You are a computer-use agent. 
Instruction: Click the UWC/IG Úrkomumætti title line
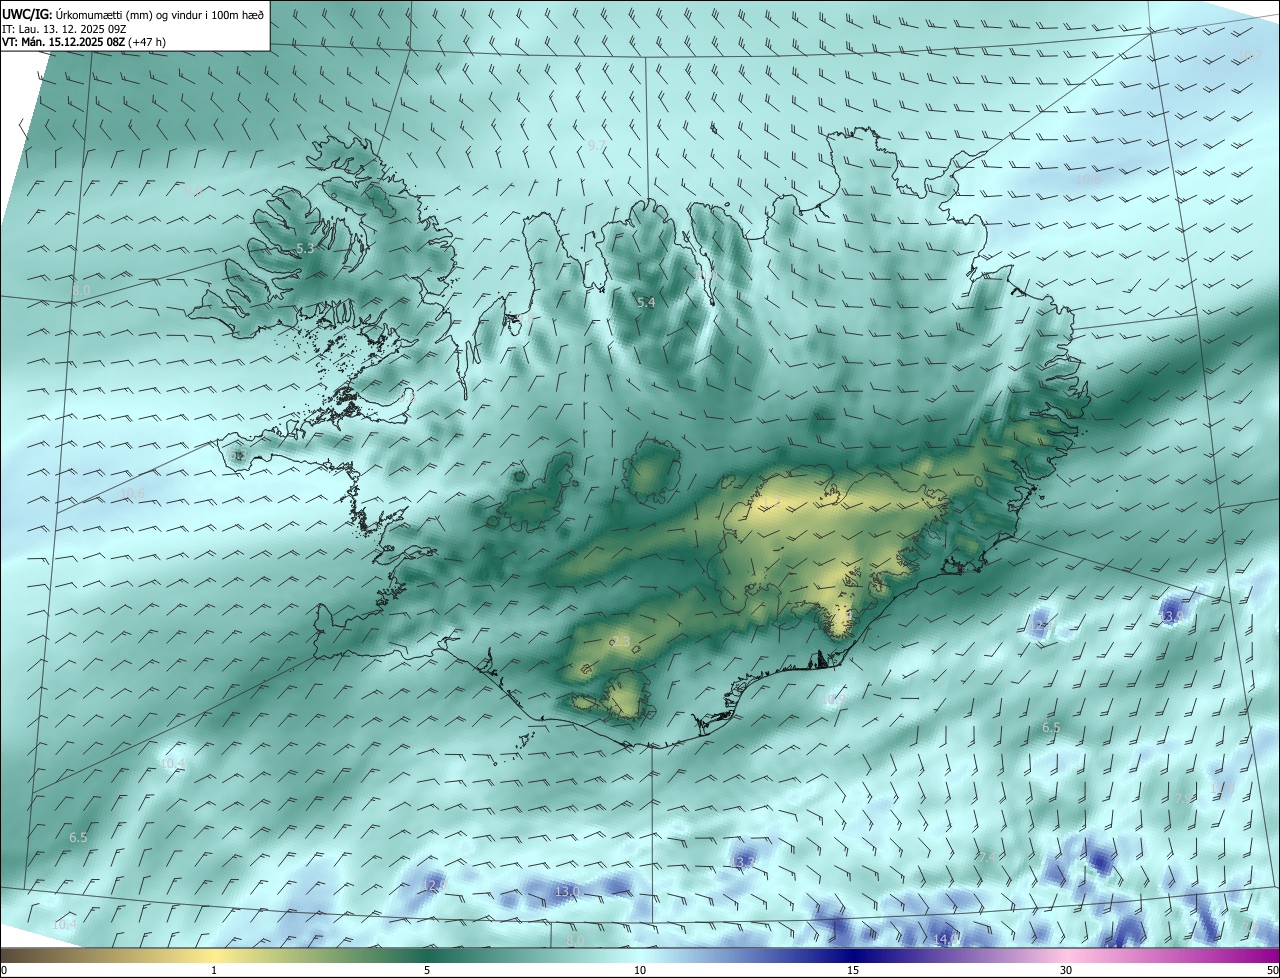pos(133,15)
